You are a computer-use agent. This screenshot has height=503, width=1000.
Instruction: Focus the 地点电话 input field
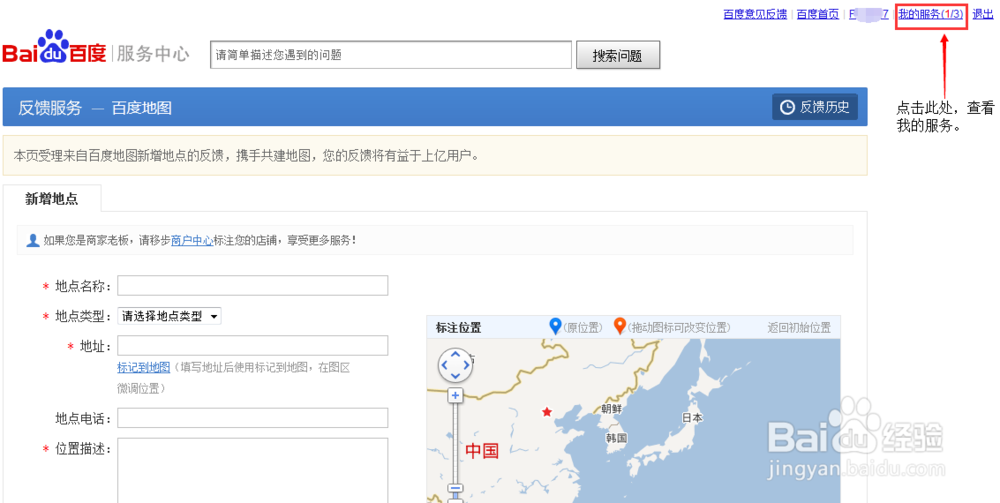coord(253,418)
